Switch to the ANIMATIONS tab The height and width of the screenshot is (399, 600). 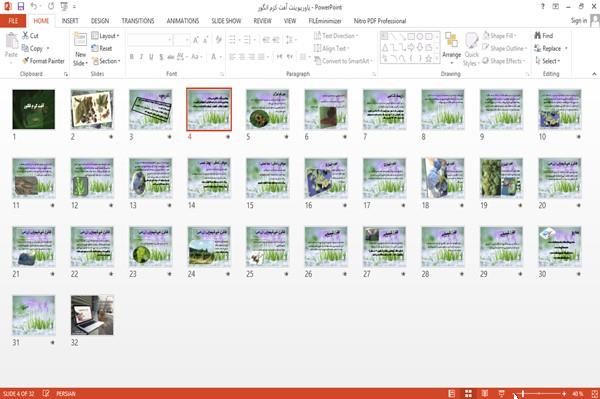click(x=183, y=21)
